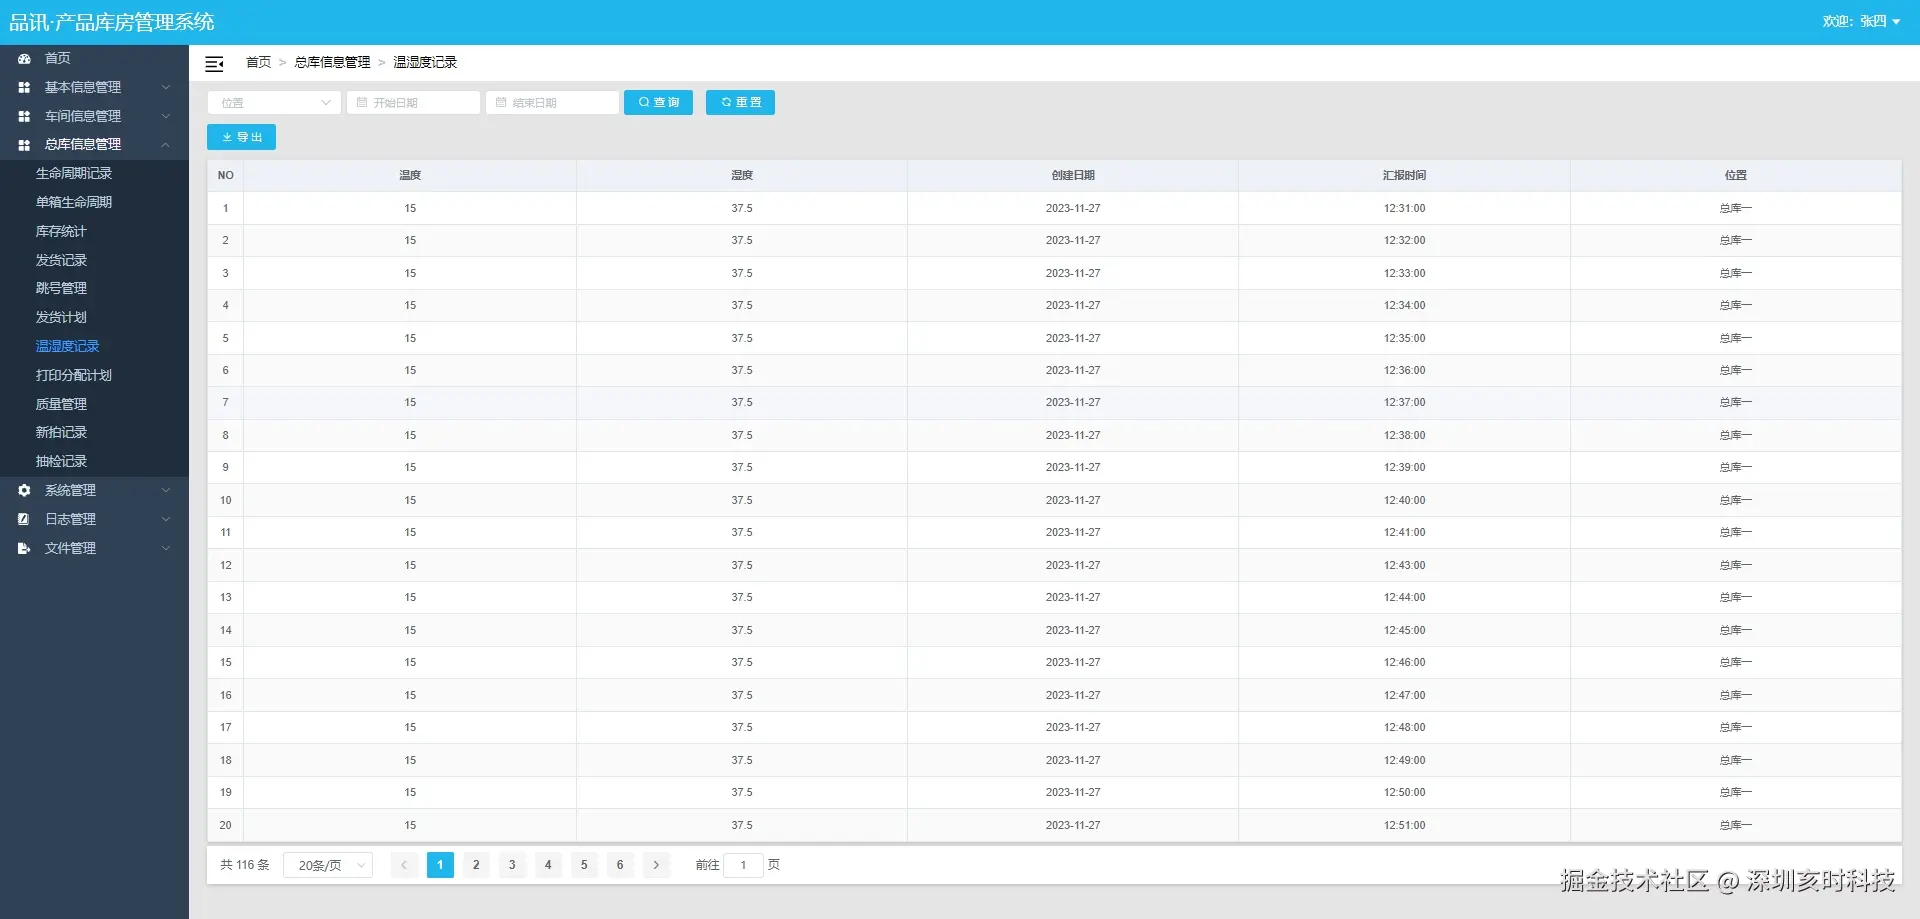Screen dimensions: 1920x919
Task: Go to pagination page 5
Action: [584, 865]
